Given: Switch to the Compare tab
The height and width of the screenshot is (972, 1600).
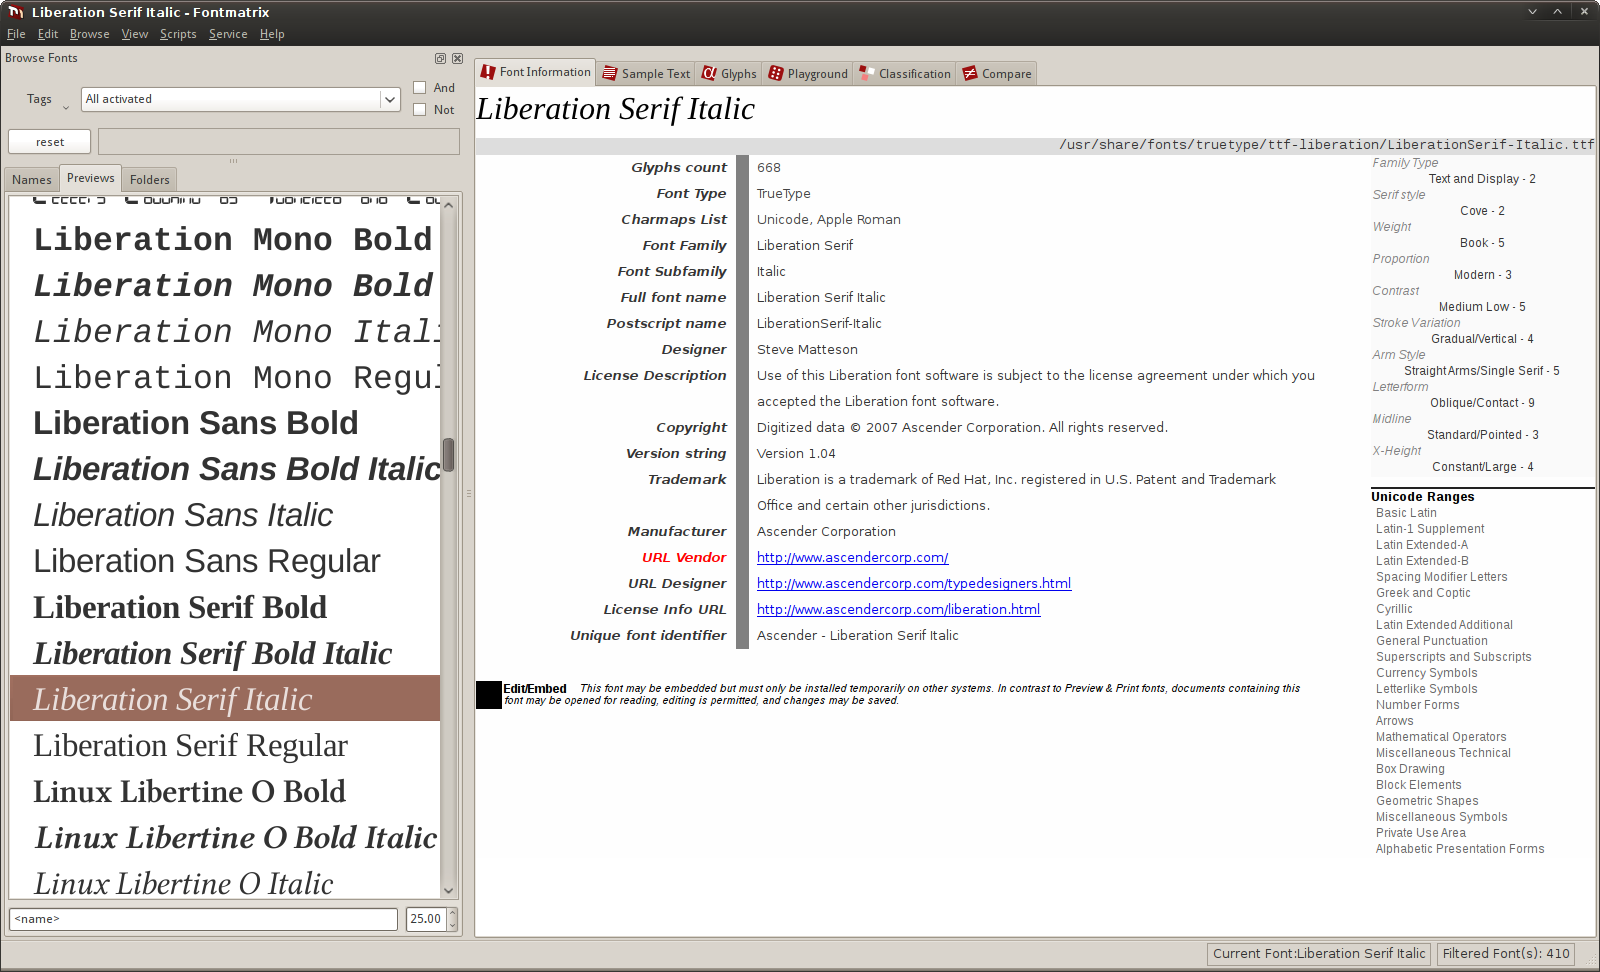Looking at the screenshot, I should coord(996,74).
